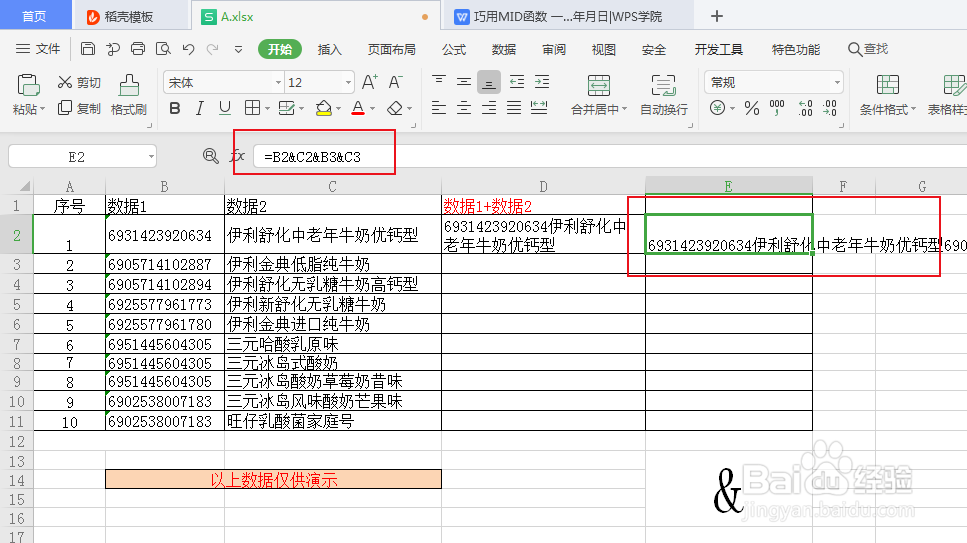The height and width of the screenshot is (543, 967).
Task: Click the eraser clear-format icon
Action: [x=395, y=109]
